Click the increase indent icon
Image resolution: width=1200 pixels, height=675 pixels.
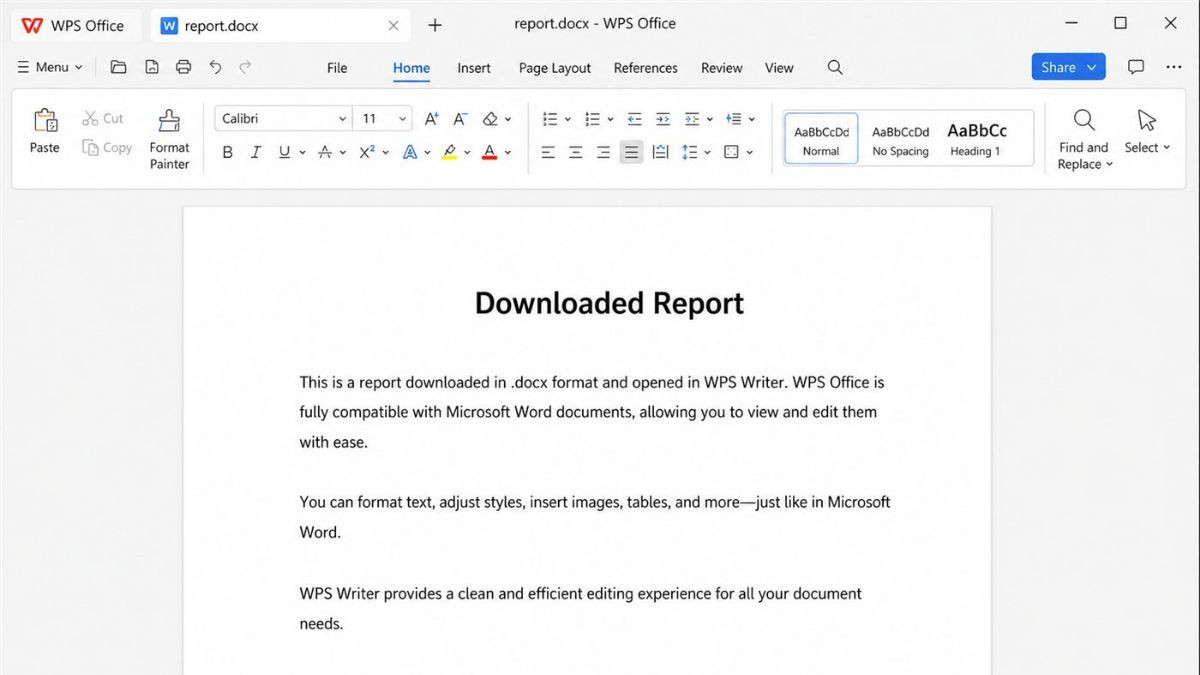[x=663, y=118]
